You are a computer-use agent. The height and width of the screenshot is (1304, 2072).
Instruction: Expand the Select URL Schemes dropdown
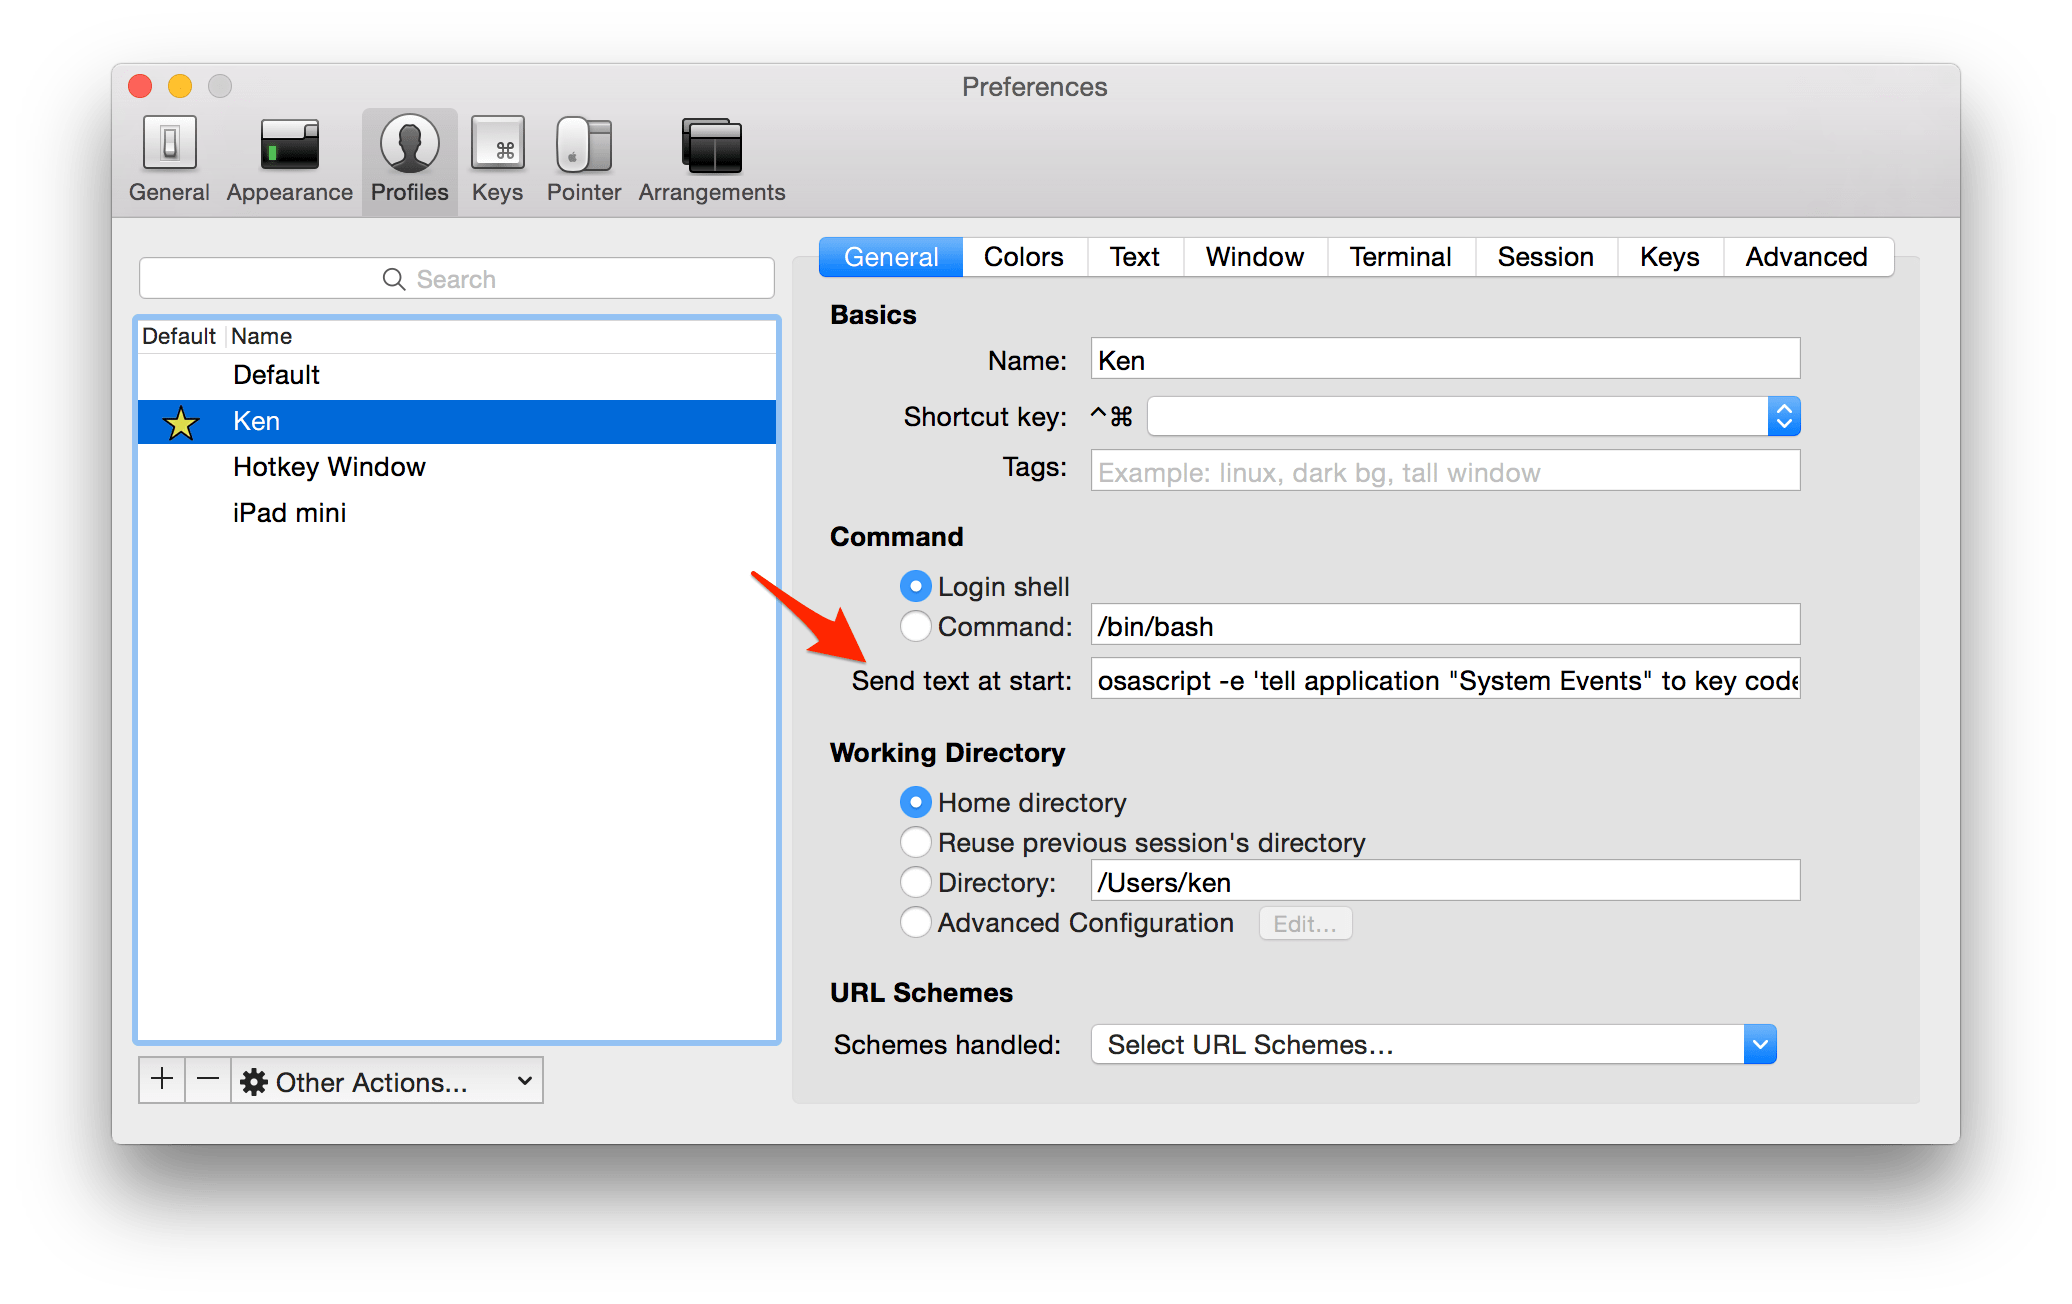(1759, 1044)
